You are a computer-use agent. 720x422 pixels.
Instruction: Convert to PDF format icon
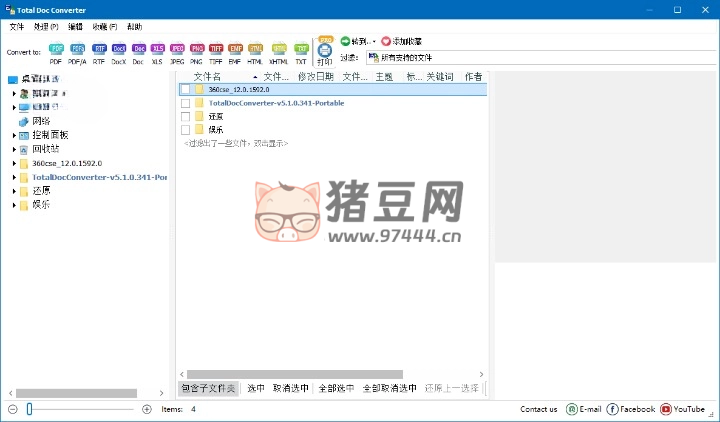tap(56, 50)
